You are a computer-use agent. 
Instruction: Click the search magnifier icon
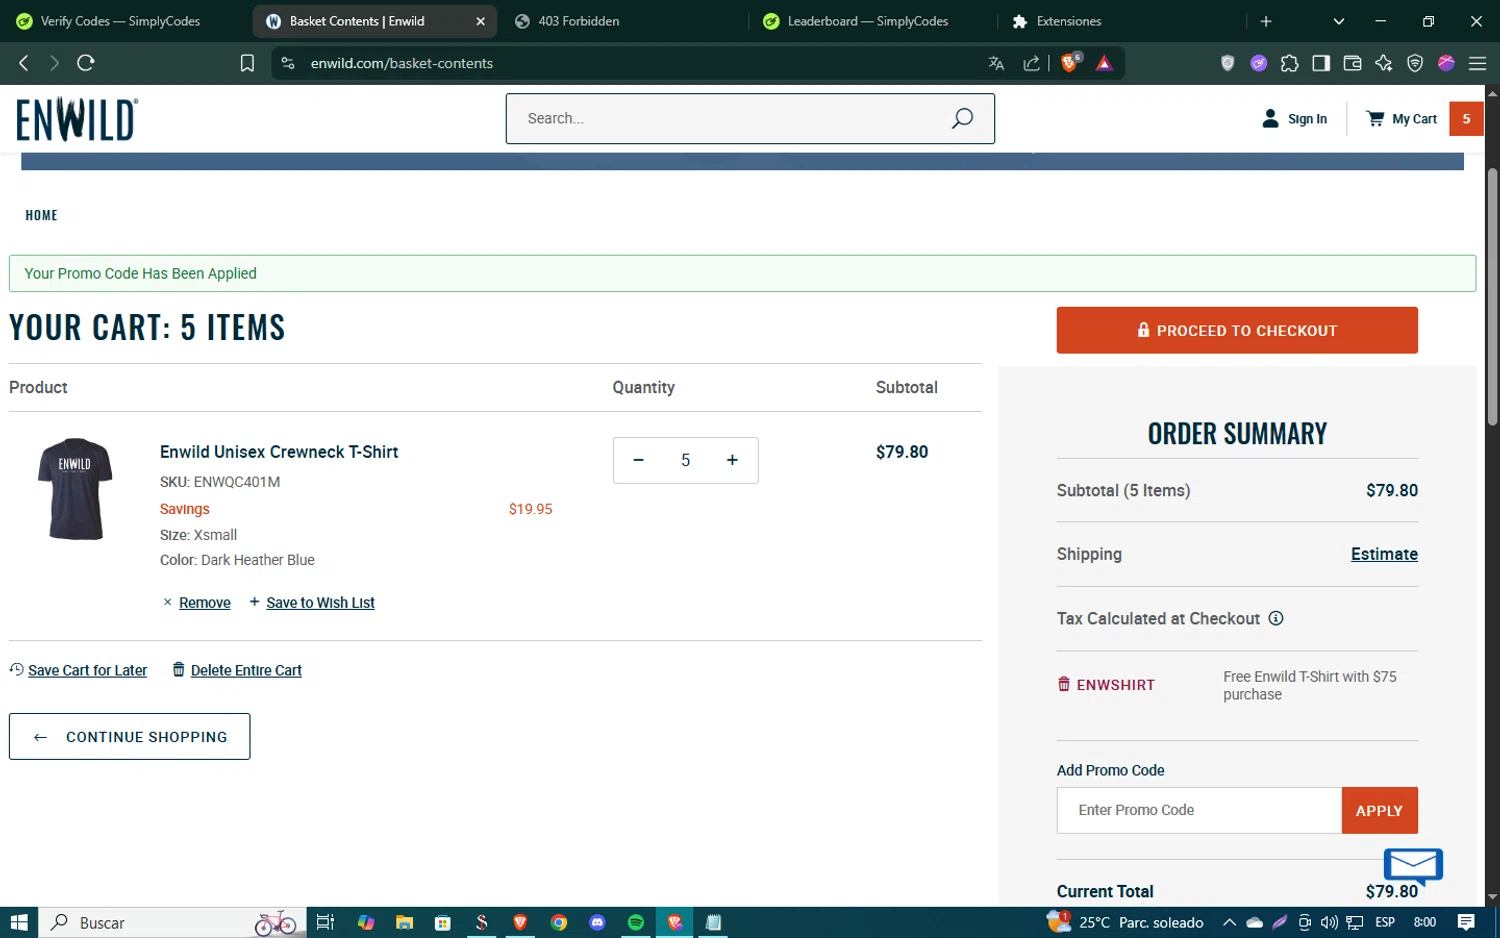pyautogui.click(x=961, y=119)
